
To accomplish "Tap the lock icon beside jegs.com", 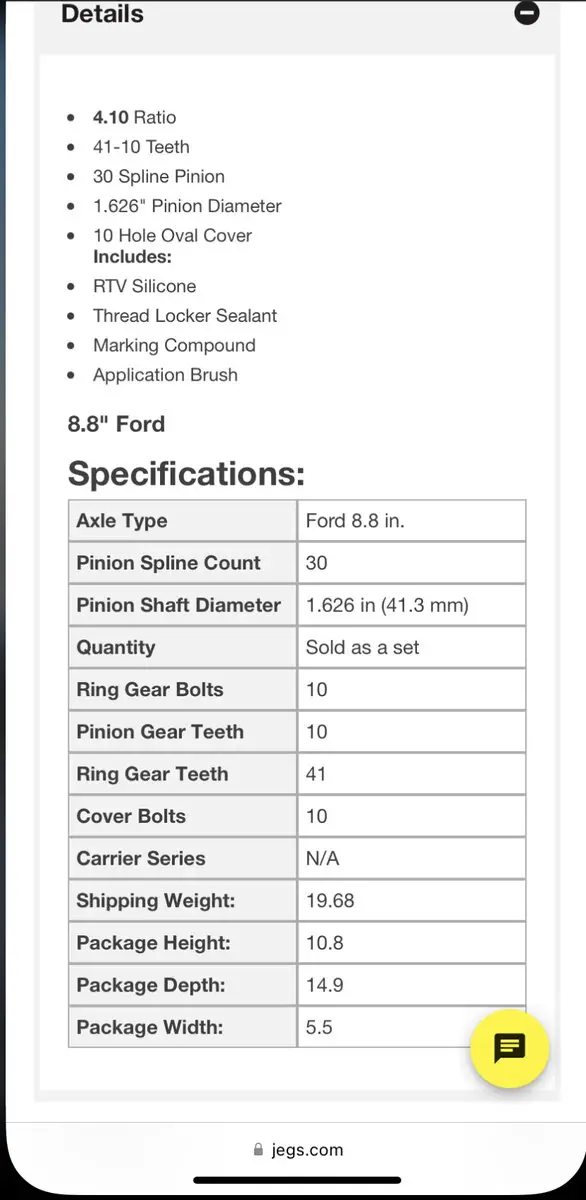I will pyautogui.click(x=259, y=1150).
